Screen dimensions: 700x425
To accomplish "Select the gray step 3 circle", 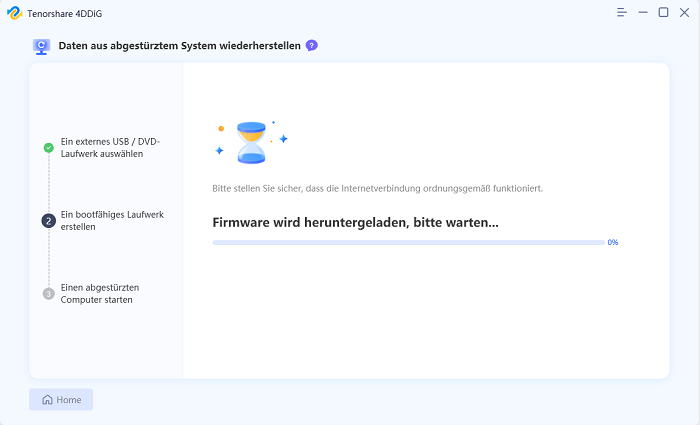I will (x=48, y=294).
